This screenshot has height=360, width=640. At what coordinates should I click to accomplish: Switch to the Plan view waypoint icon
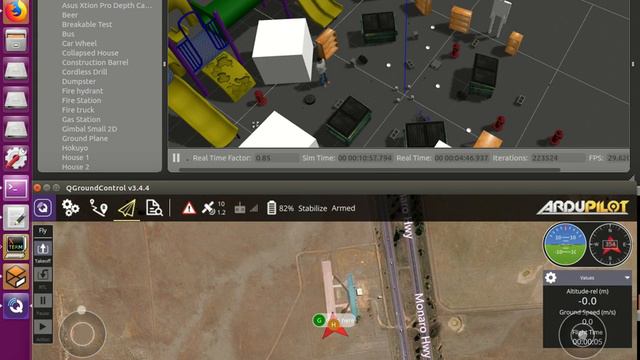tap(98, 208)
